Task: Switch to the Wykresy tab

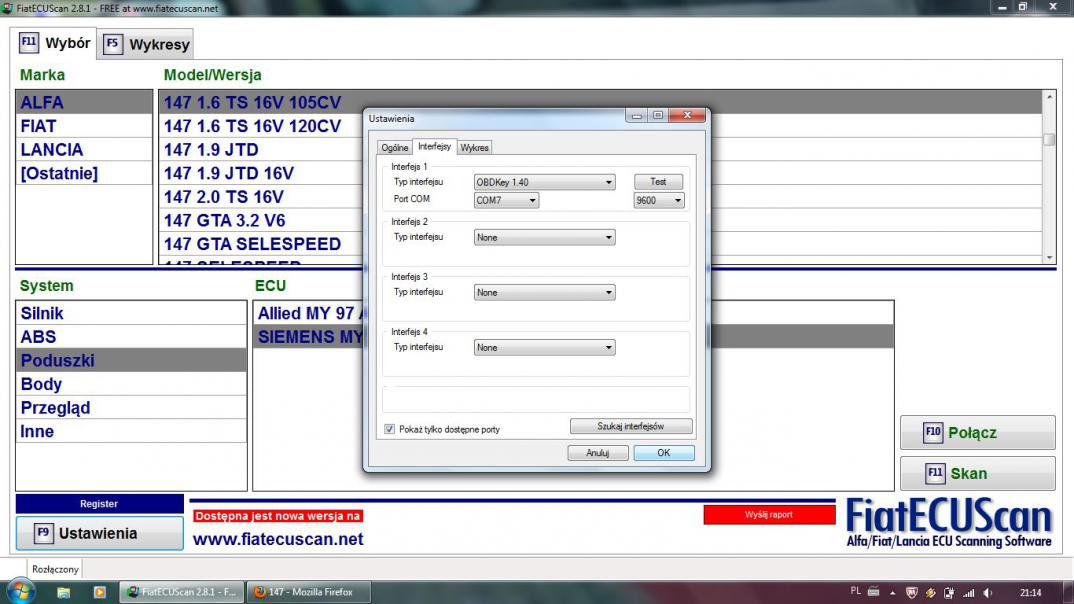Action: pos(146,45)
